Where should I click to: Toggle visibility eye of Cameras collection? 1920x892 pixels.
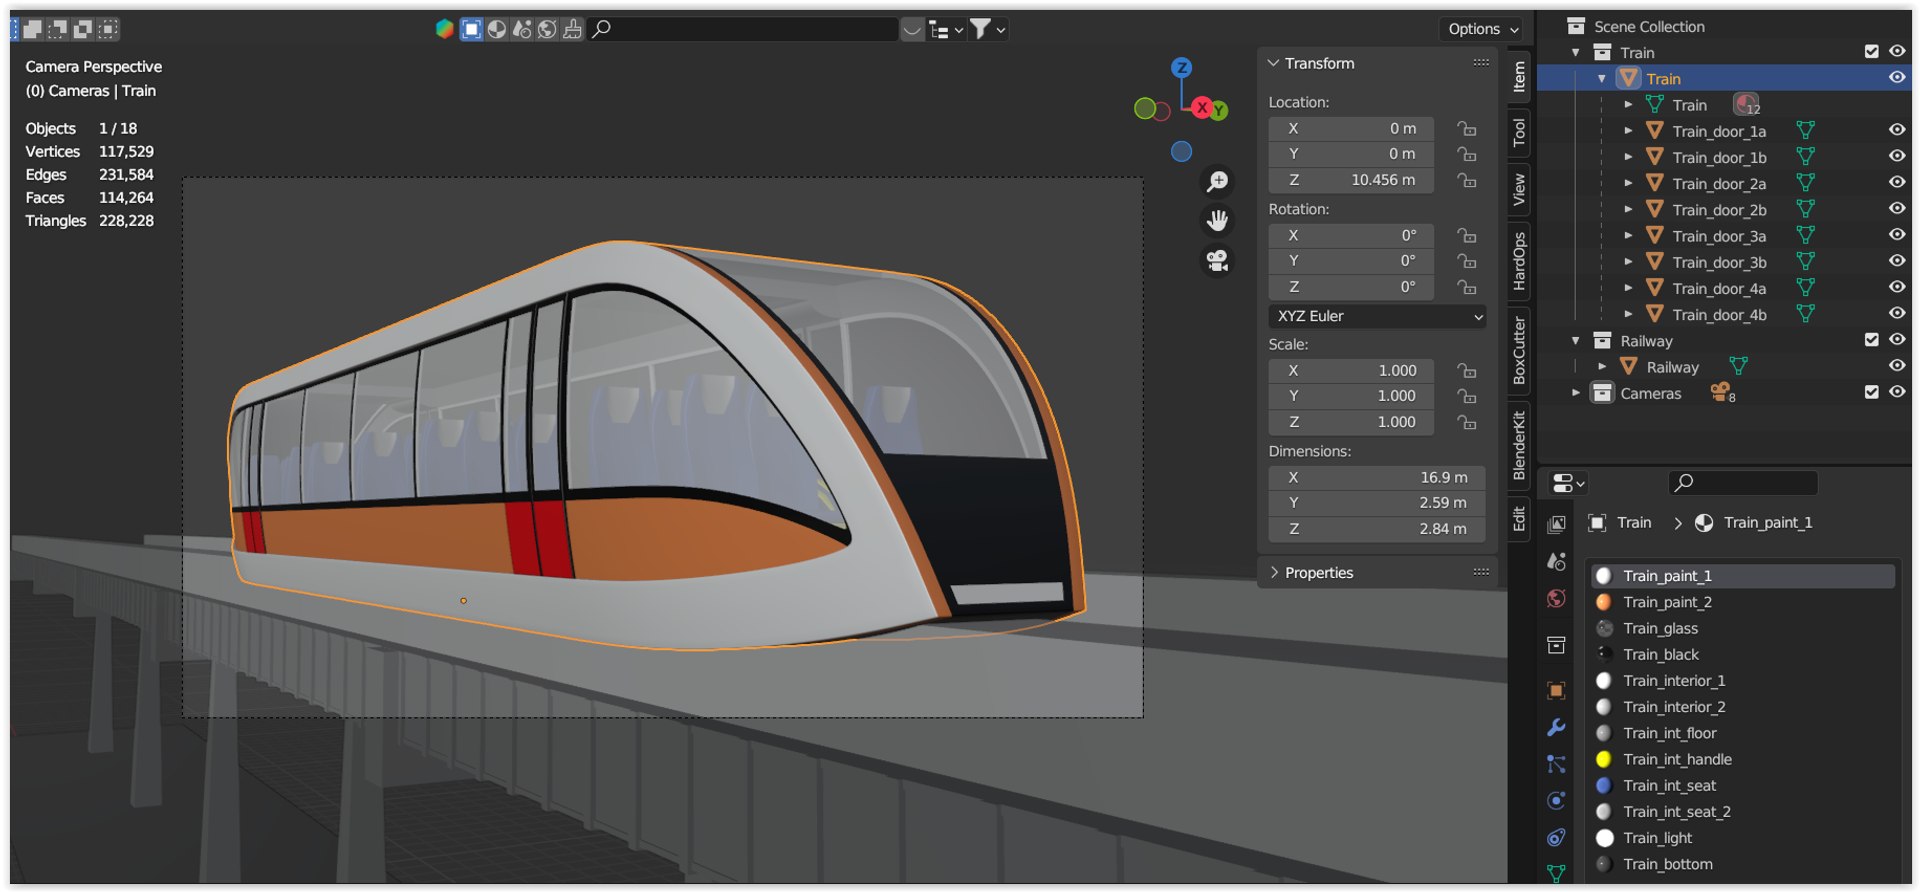tap(1897, 392)
